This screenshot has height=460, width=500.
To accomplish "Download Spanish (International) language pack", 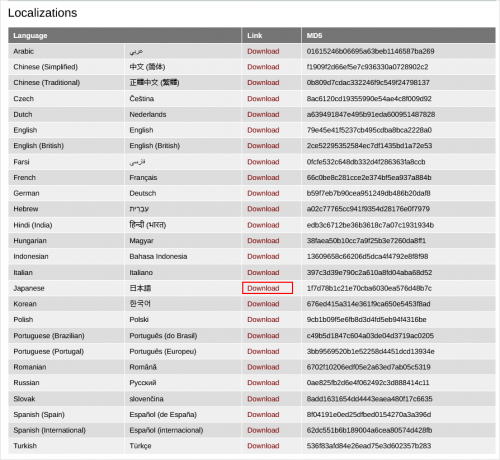I will 263,430.
